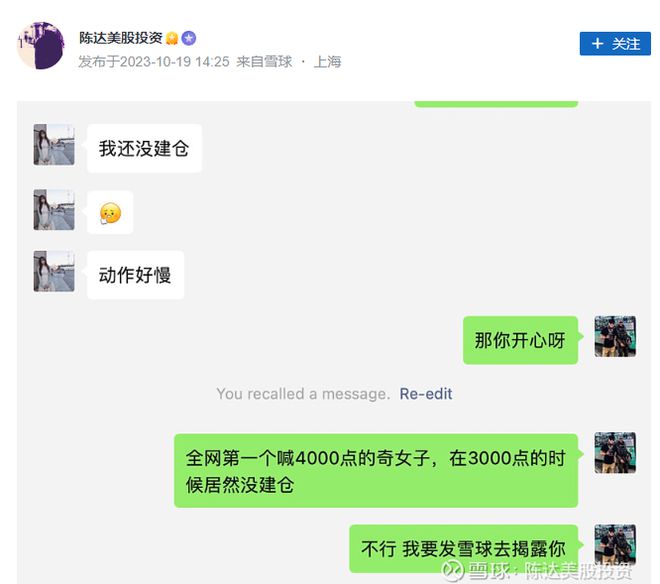The image size is (660, 584).
Task: Click the 雪球 watermark logo icon
Action: (x=453, y=571)
